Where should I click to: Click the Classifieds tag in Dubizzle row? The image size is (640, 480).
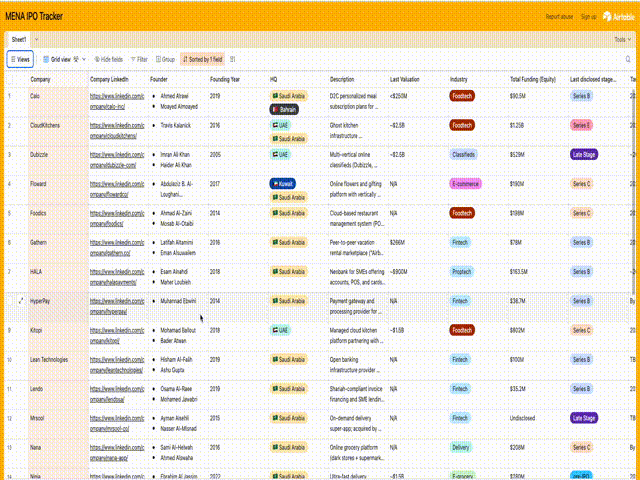(x=463, y=154)
